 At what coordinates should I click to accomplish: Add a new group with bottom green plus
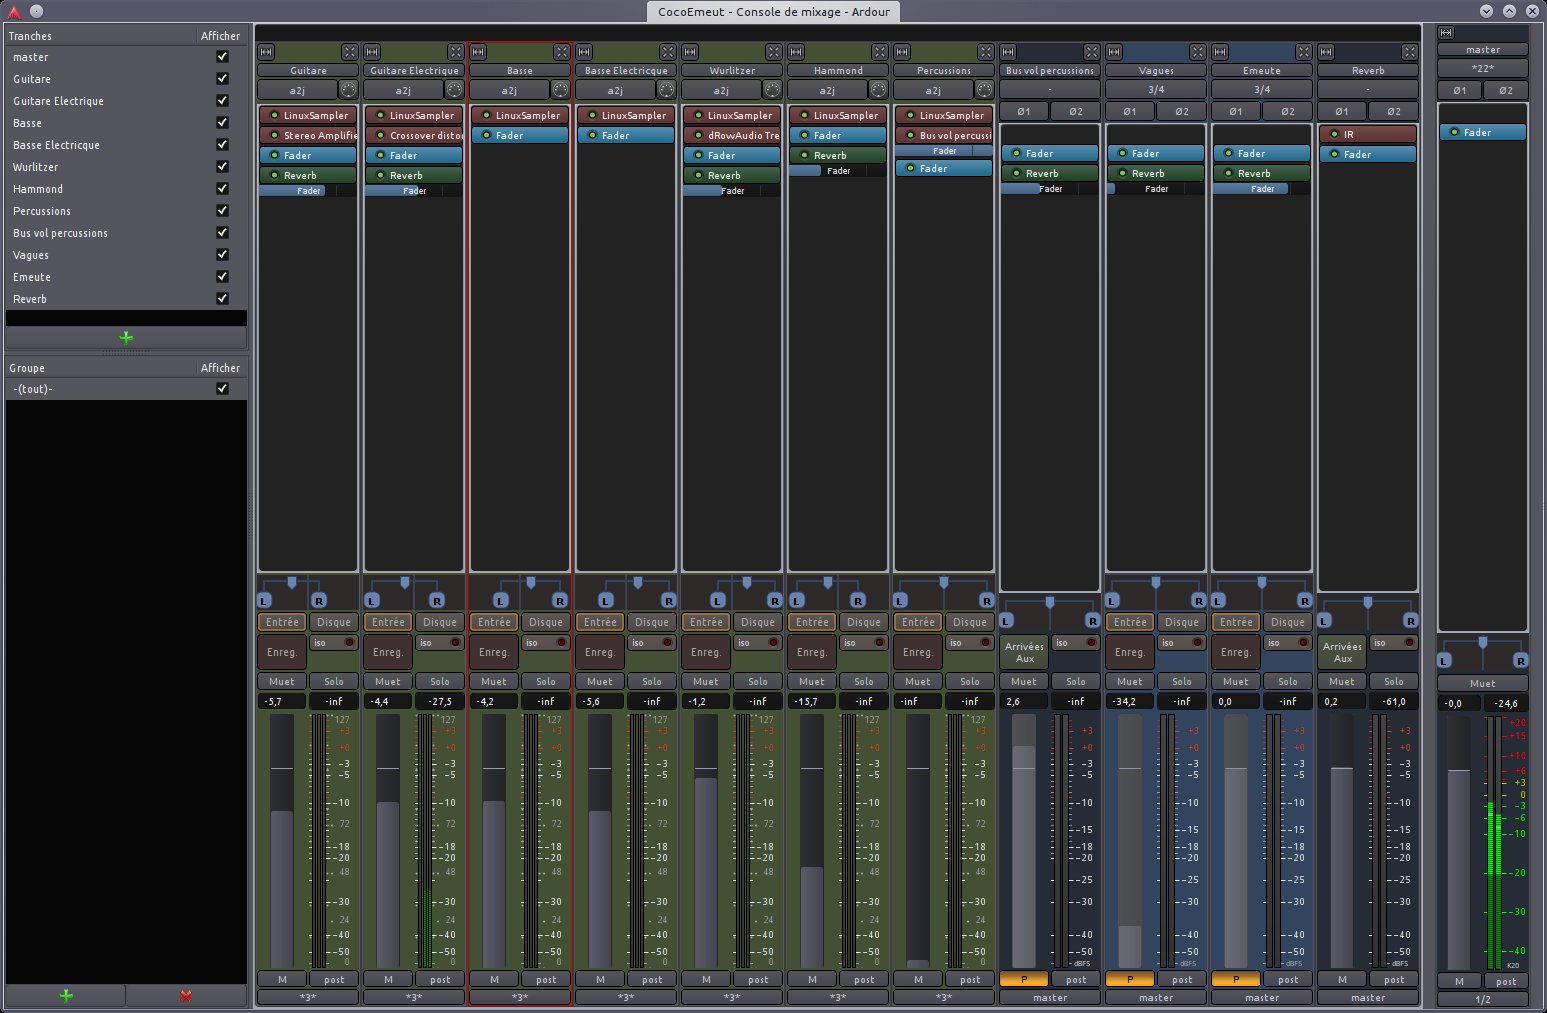pos(66,996)
